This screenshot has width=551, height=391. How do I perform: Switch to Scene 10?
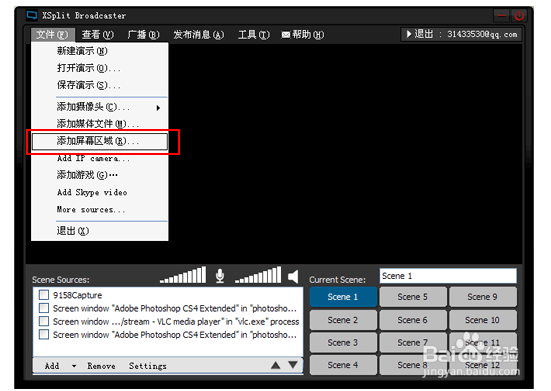pyautogui.click(x=482, y=320)
